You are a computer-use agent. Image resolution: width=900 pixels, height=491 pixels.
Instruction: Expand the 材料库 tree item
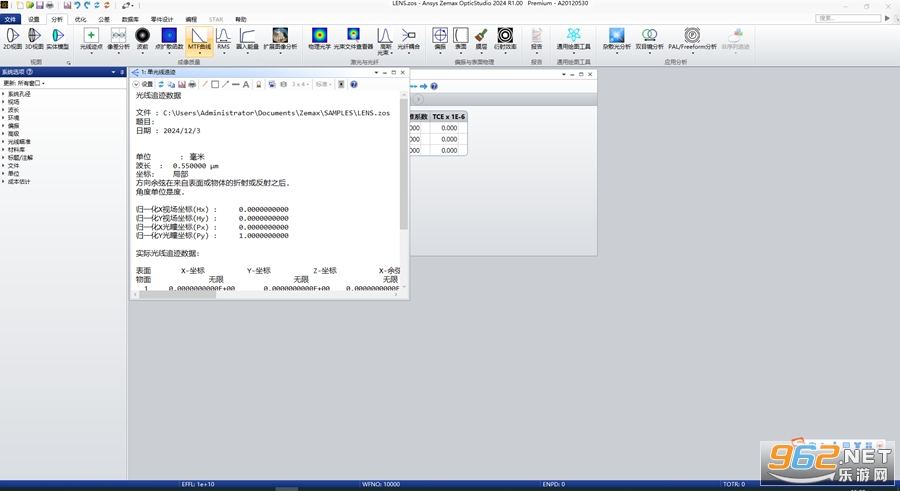[3, 149]
